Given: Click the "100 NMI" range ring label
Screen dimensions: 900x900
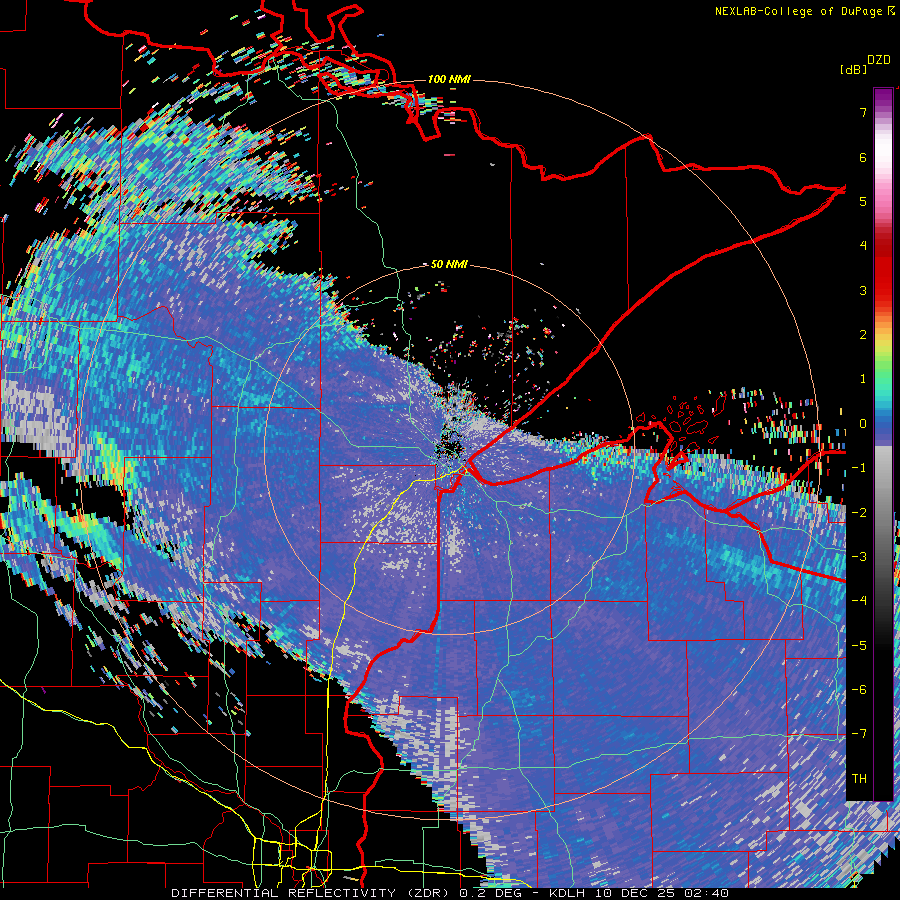Looking at the screenshot, I should (449, 79).
